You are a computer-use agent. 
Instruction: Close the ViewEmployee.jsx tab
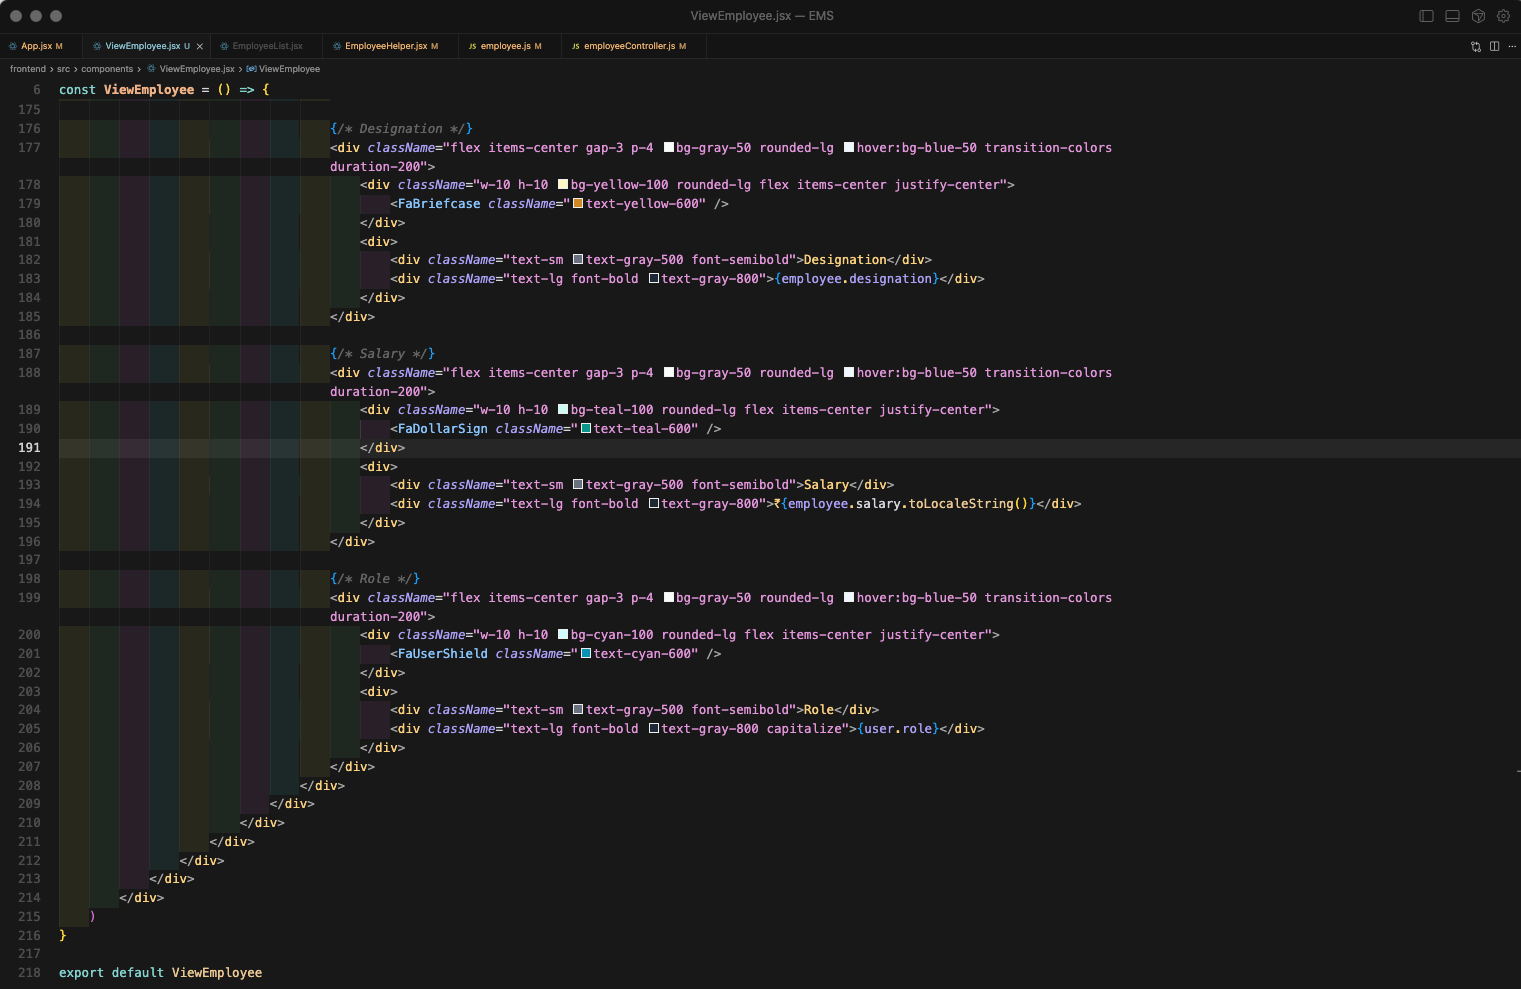point(200,46)
